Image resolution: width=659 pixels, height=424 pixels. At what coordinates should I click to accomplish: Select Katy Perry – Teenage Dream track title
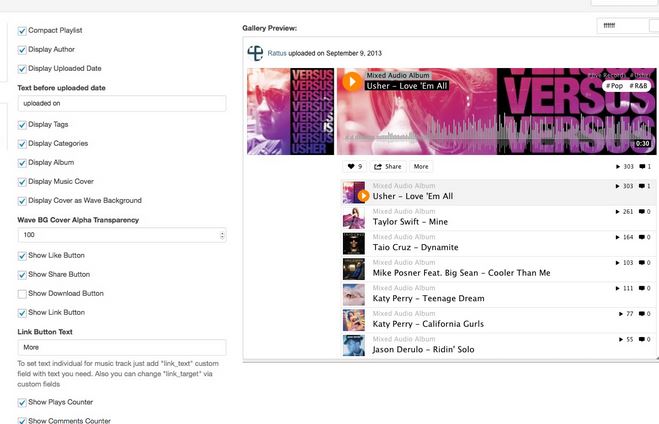(x=428, y=298)
